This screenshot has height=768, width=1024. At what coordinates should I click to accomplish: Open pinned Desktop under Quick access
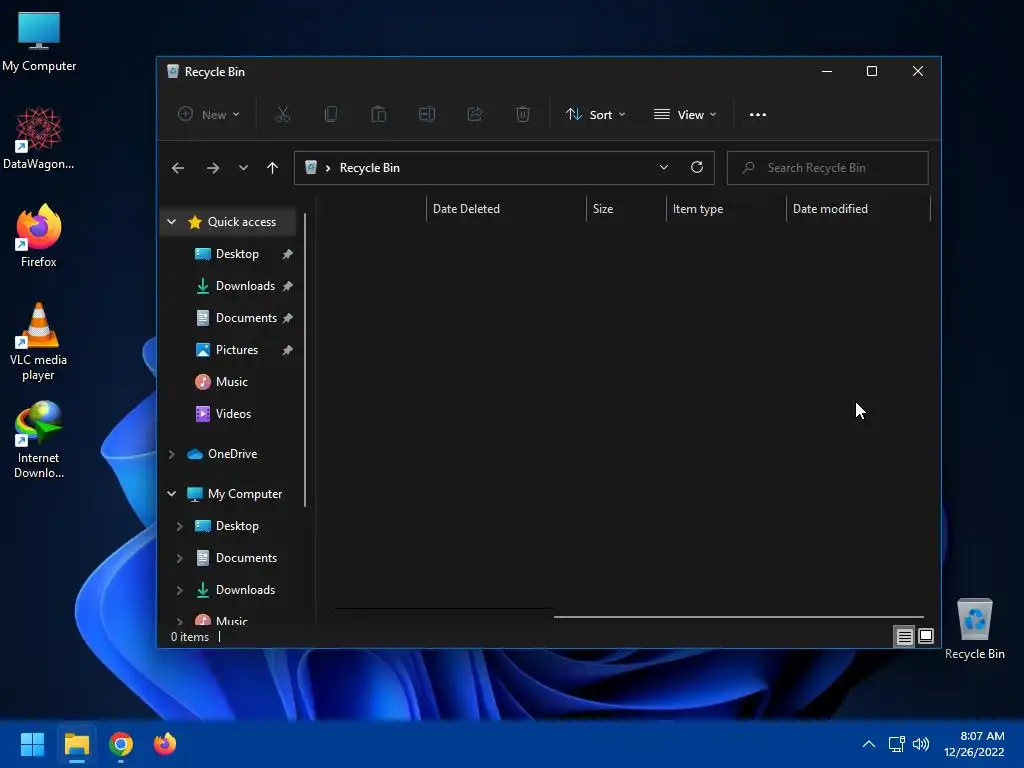point(237,254)
